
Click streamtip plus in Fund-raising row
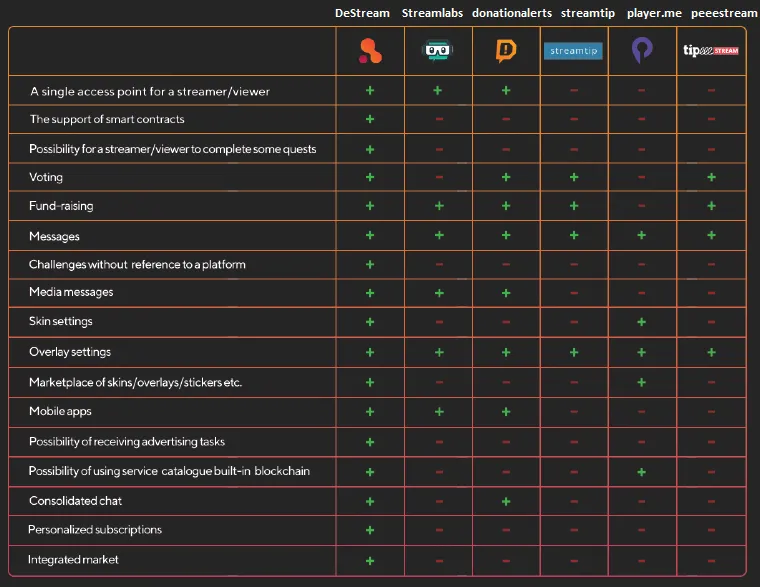click(x=574, y=206)
